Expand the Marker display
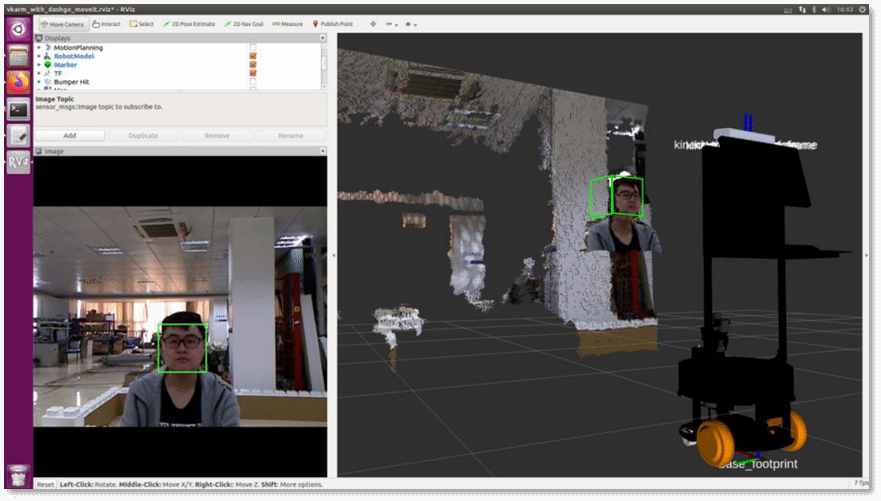 click(39, 65)
